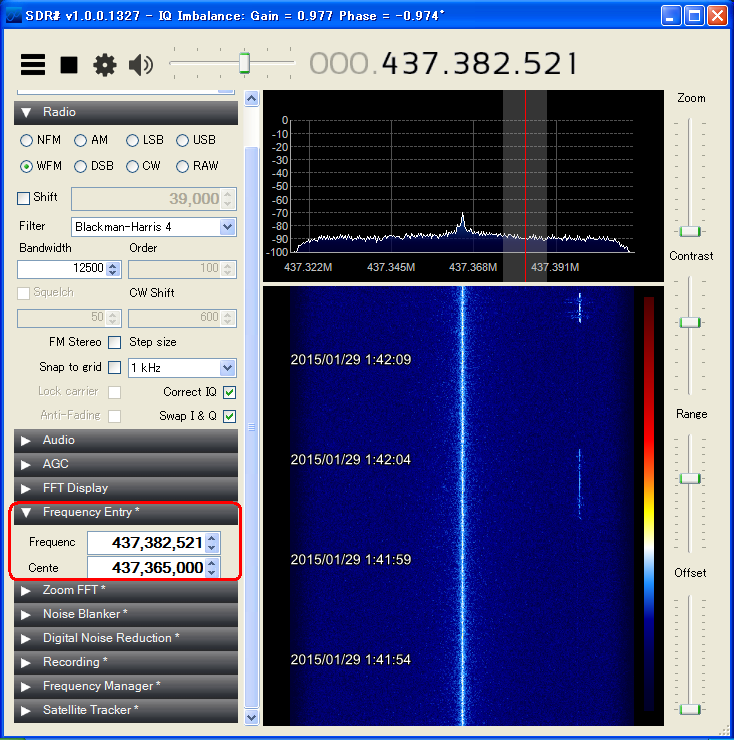
Task: Uncheck the Swap I & Q checkbox
Action: (x=229, y=416)
